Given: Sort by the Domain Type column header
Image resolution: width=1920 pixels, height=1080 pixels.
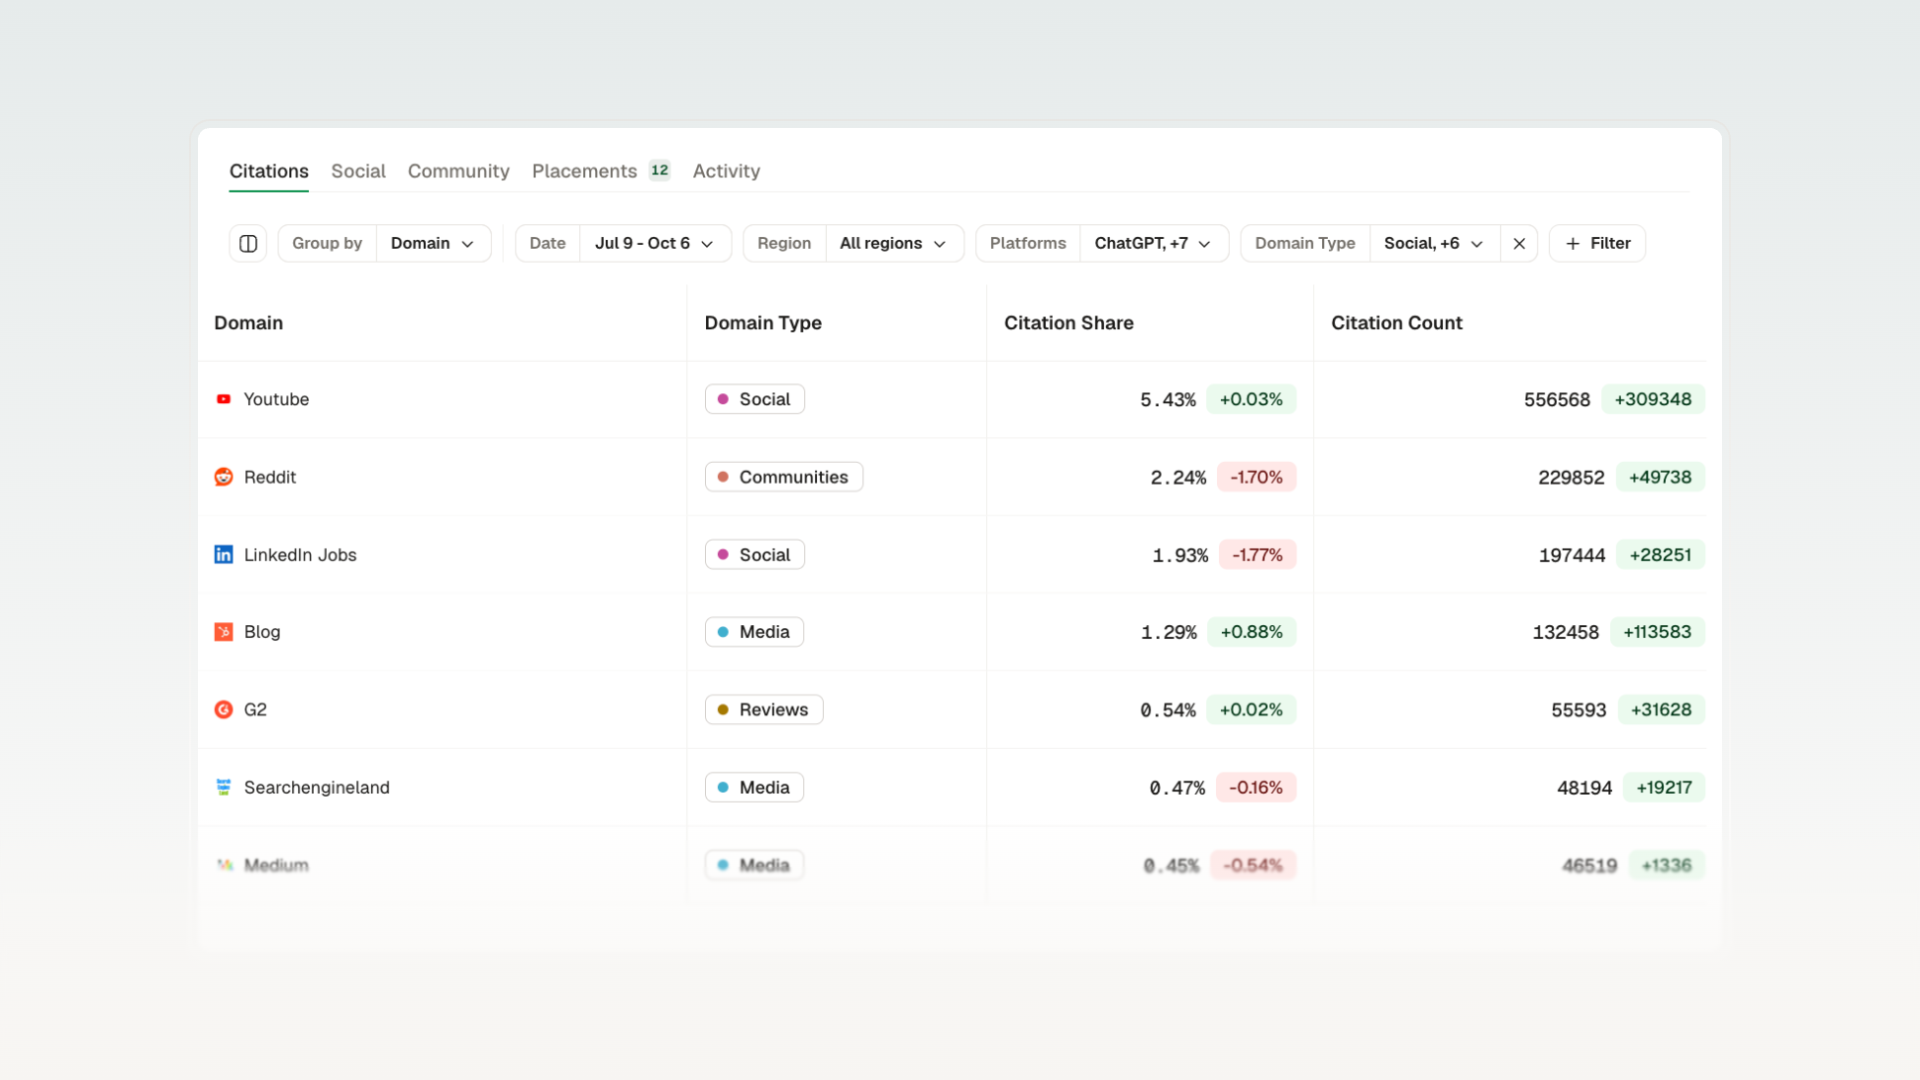Looking at the screenshot, I should (763, 323).
